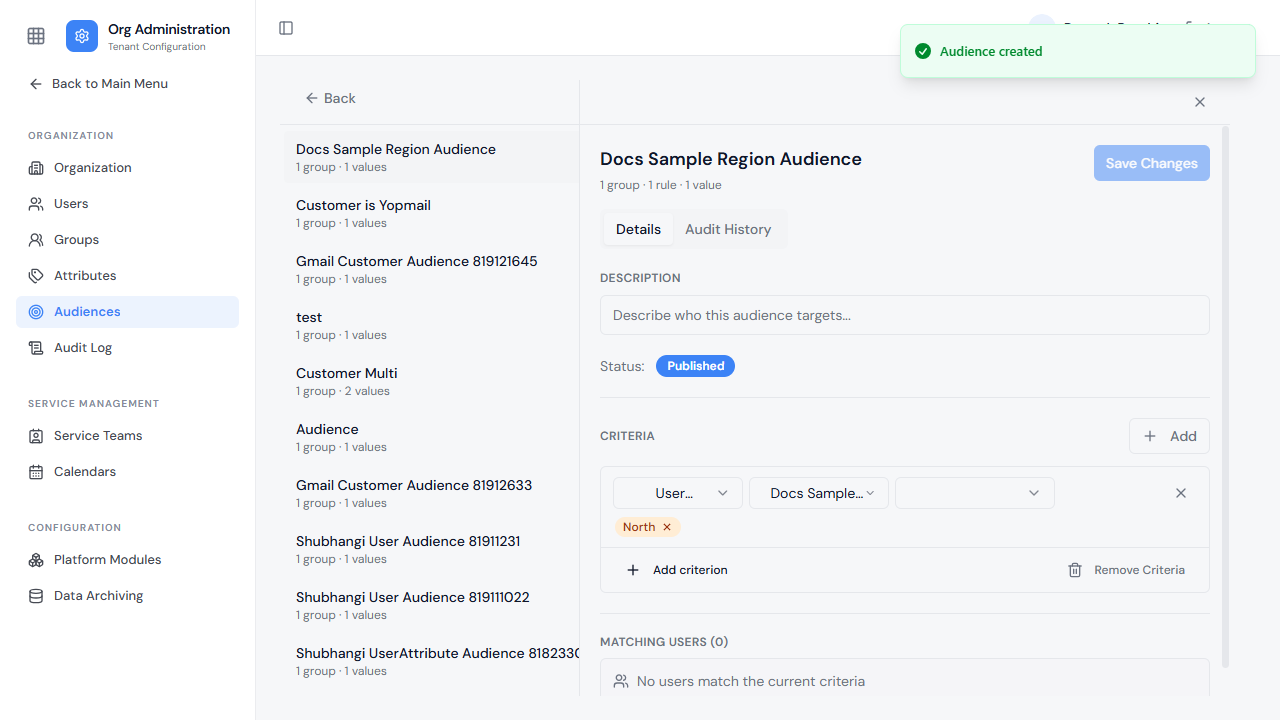The height and width of the screenshot is (720, 1280).
Task: Delete the criterion row with X
Action: [x=1181, y=493]
